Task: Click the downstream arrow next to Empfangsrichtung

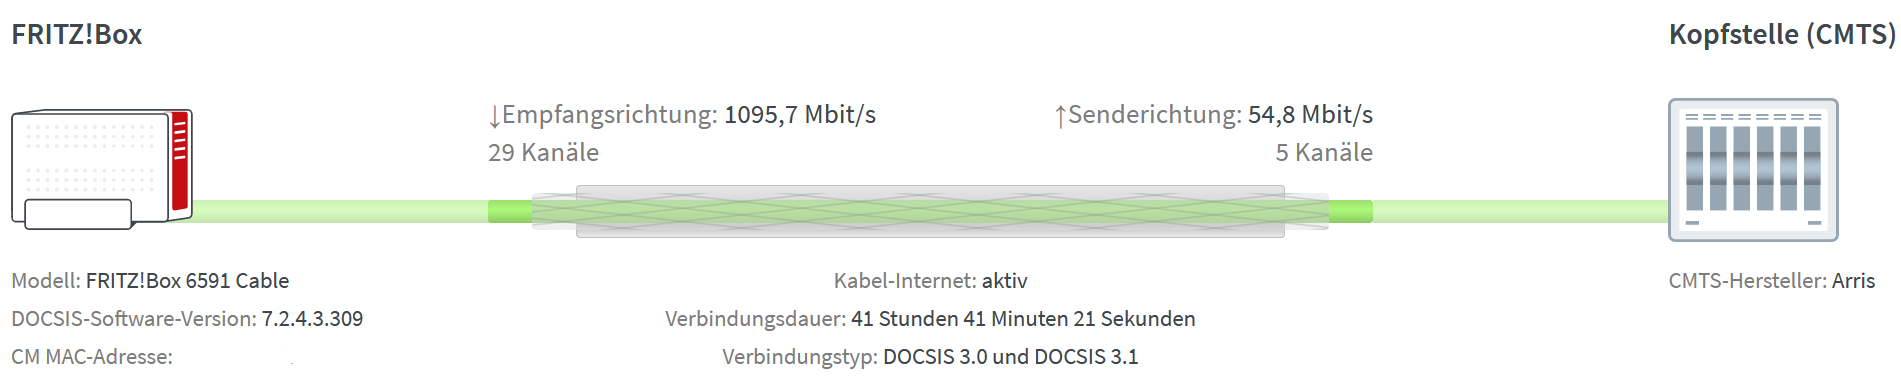Action: click(x=494, y=116)
